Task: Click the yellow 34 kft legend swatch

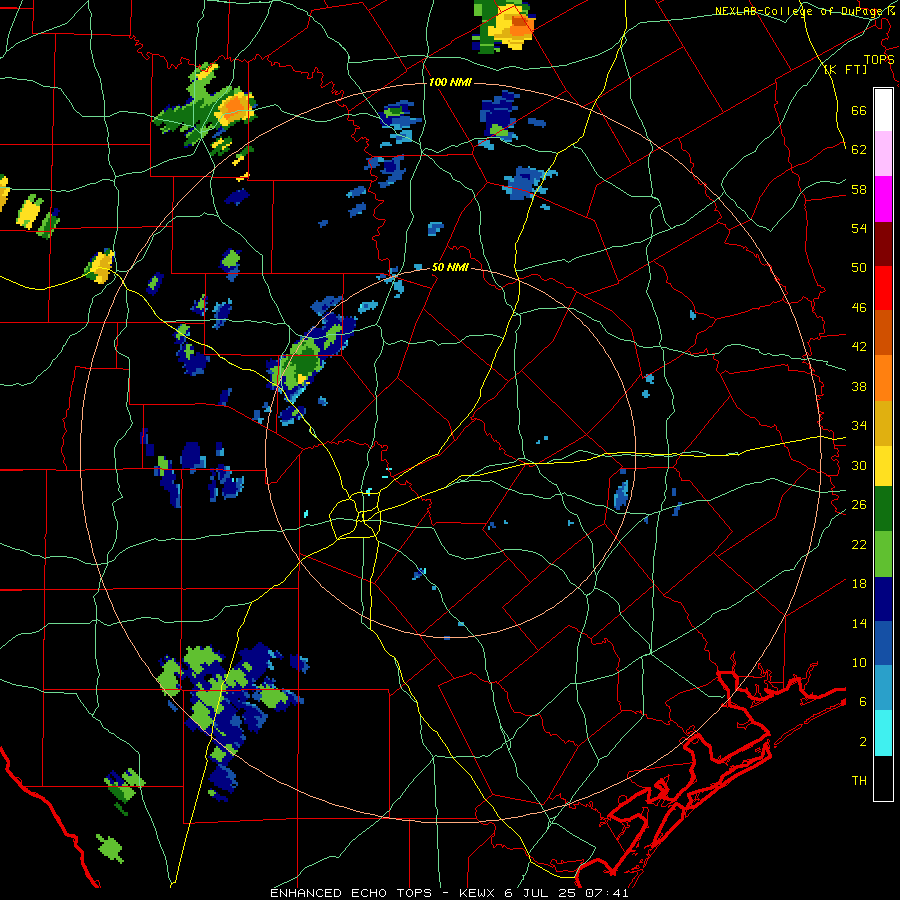Action: pos(883,466)
